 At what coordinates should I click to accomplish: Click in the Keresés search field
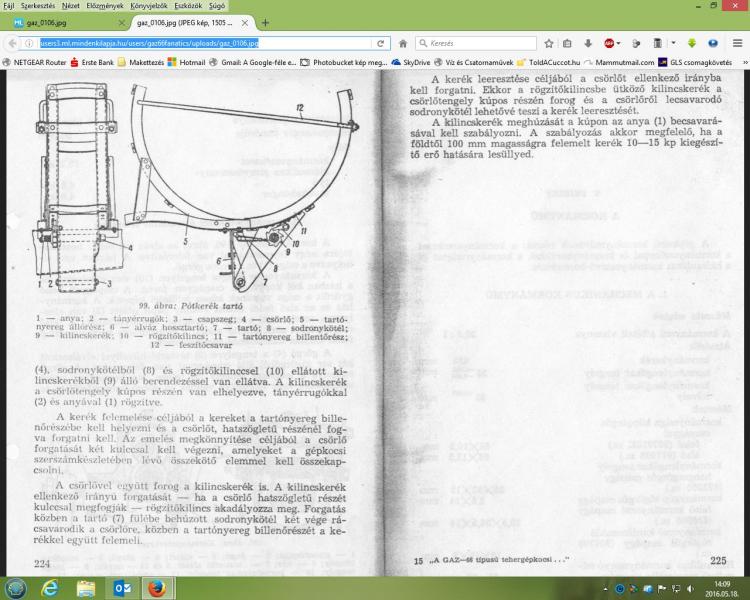point(480,44)
